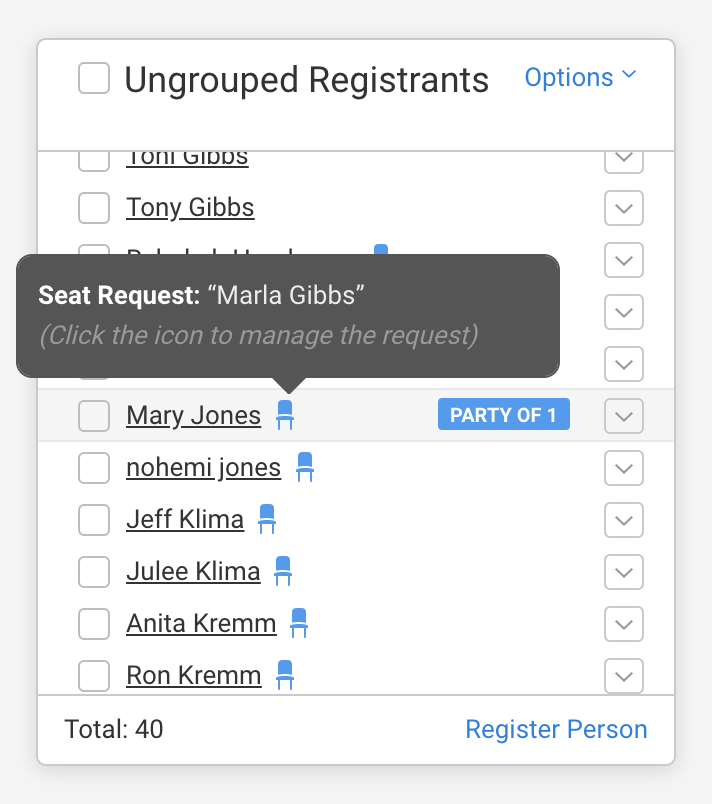
Task: Open the Options menu
Action: point(580,77)
